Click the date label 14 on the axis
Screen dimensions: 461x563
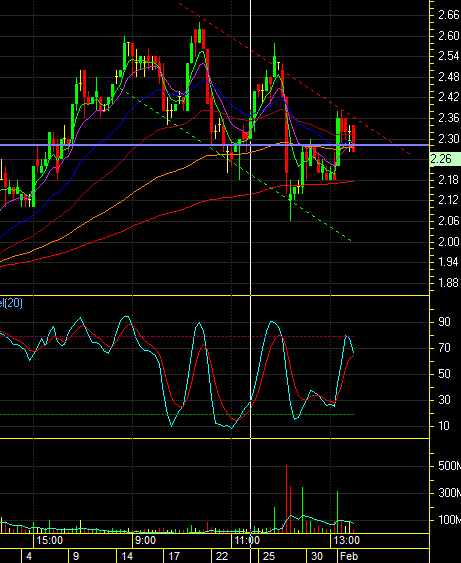pos(127,557)
